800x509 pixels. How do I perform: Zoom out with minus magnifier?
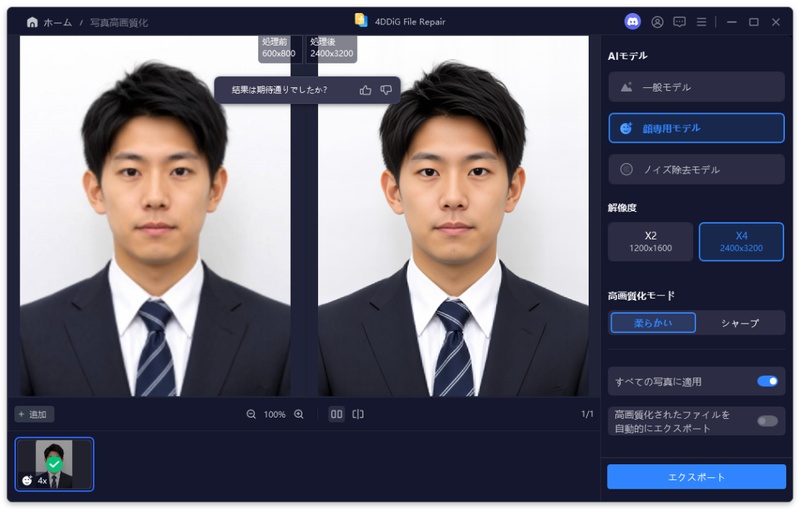(x=251, y=414)
